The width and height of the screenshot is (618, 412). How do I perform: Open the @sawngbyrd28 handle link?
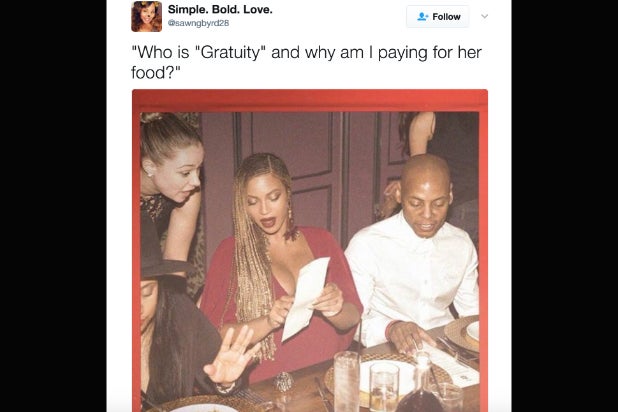pos(198,23)
